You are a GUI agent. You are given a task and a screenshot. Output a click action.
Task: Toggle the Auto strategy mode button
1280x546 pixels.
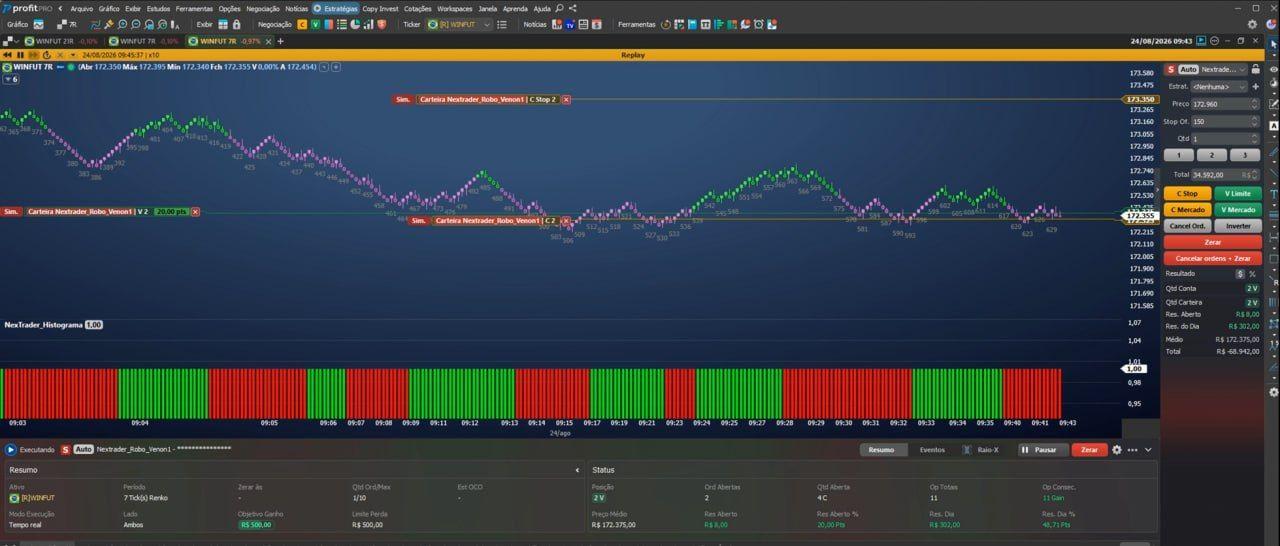1188,70
